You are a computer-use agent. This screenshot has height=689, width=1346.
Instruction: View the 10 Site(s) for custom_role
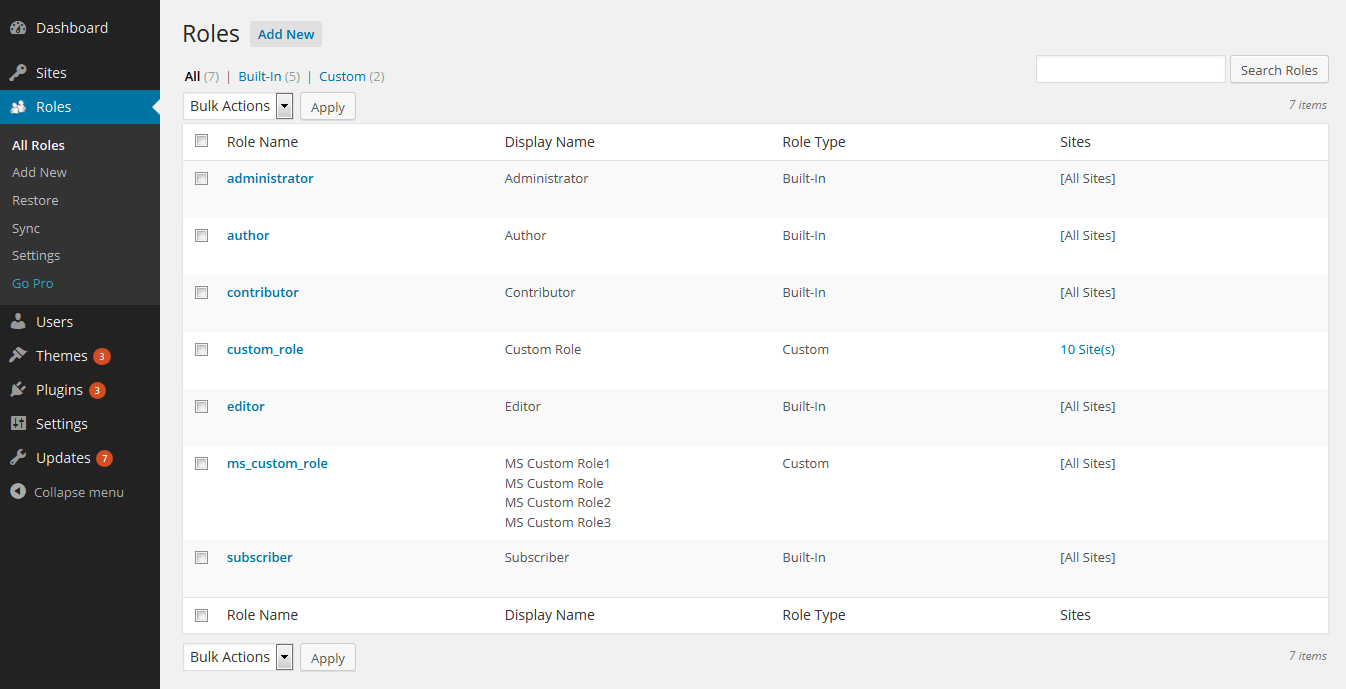1087,349
